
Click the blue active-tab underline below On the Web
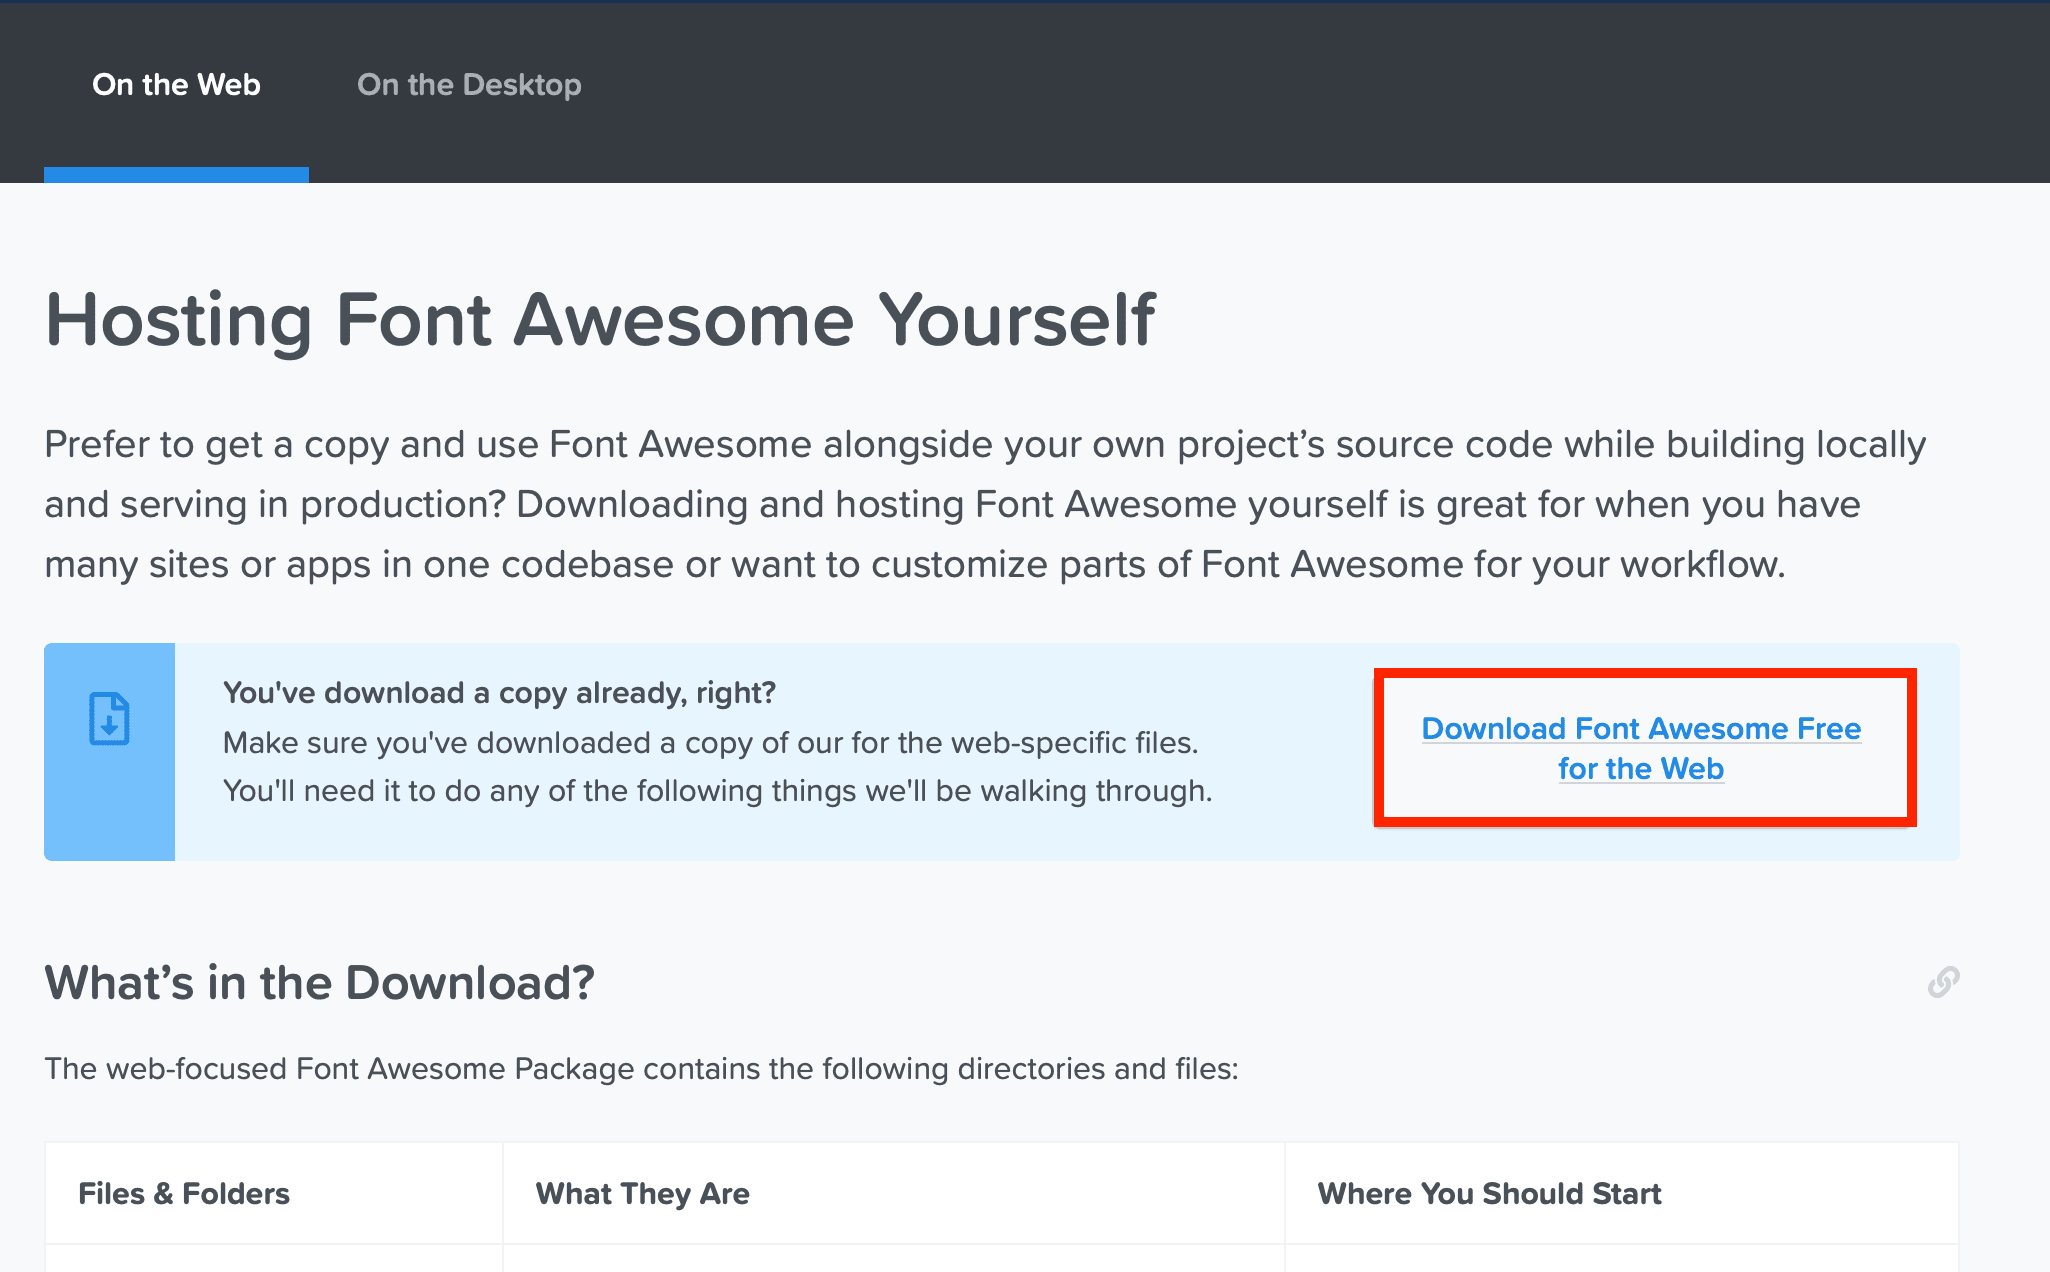click(176, 175)
